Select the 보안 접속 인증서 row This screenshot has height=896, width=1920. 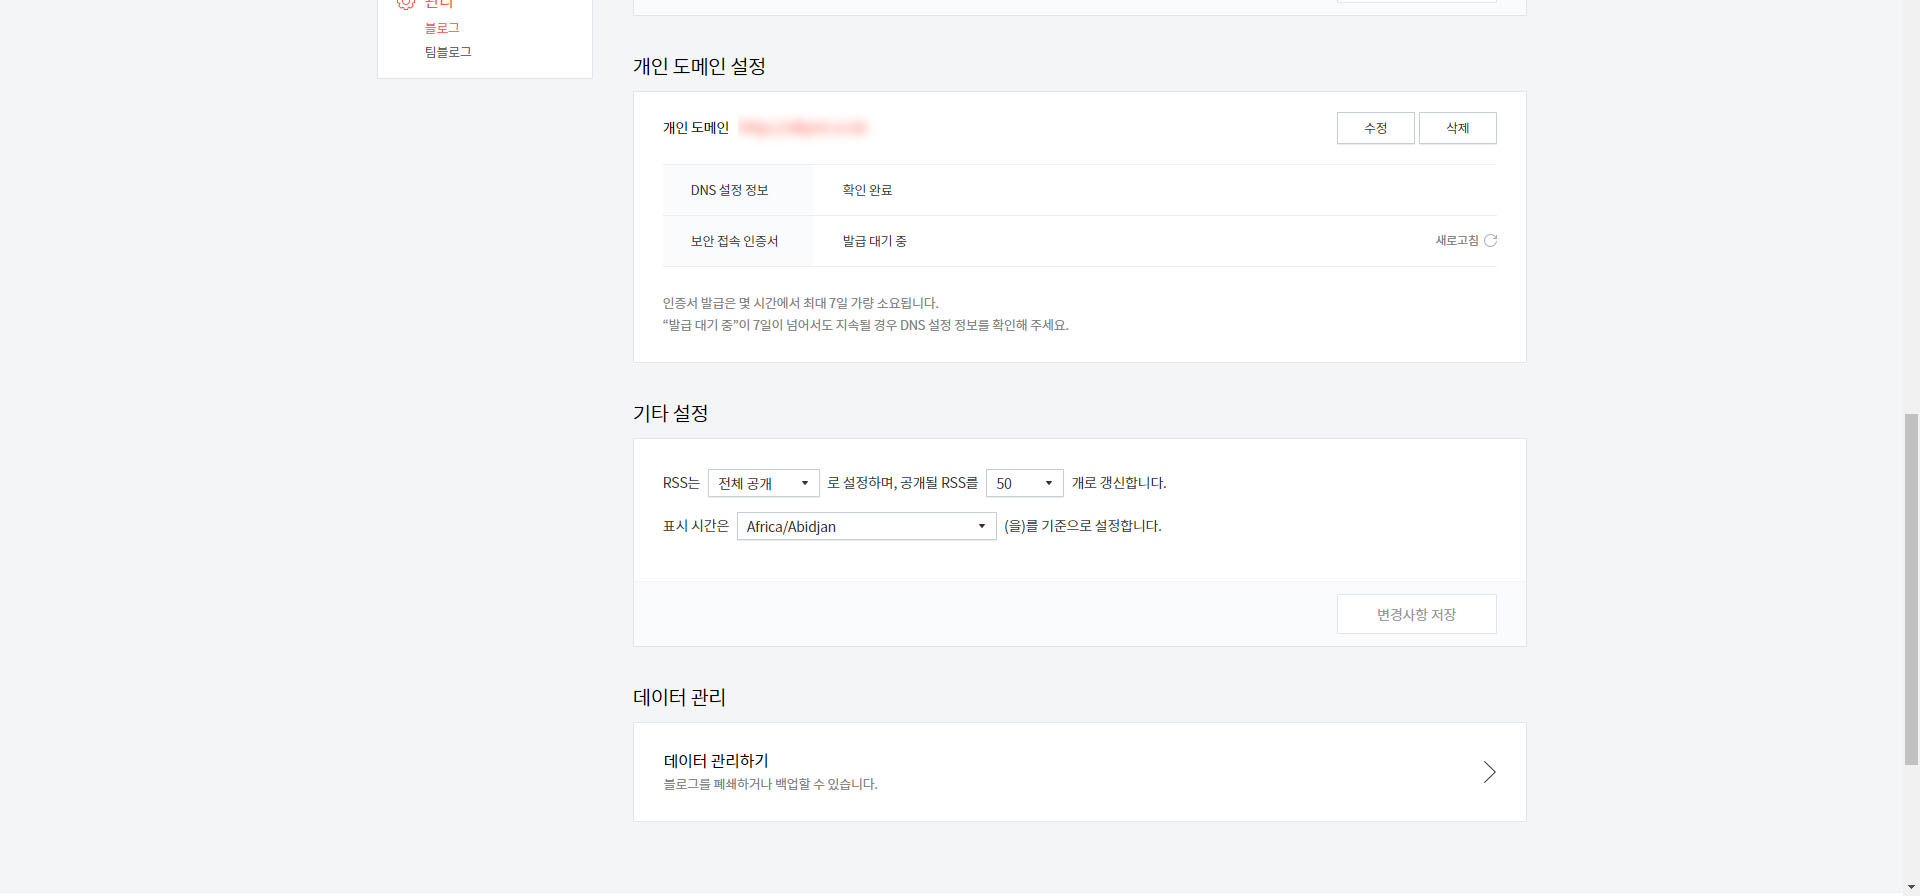(737, 241)
